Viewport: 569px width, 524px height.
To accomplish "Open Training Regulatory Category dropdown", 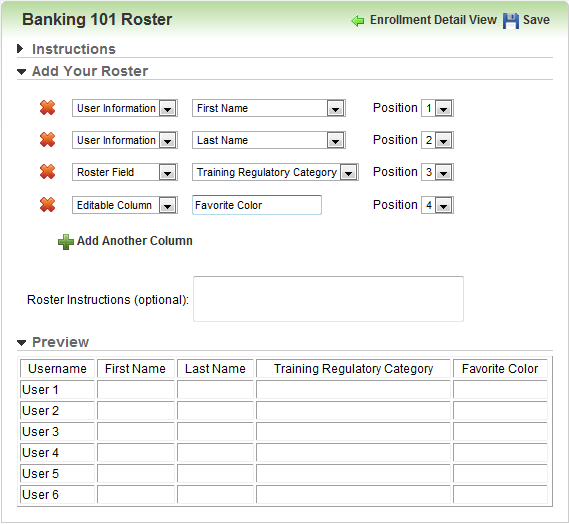I will [275, 172].
